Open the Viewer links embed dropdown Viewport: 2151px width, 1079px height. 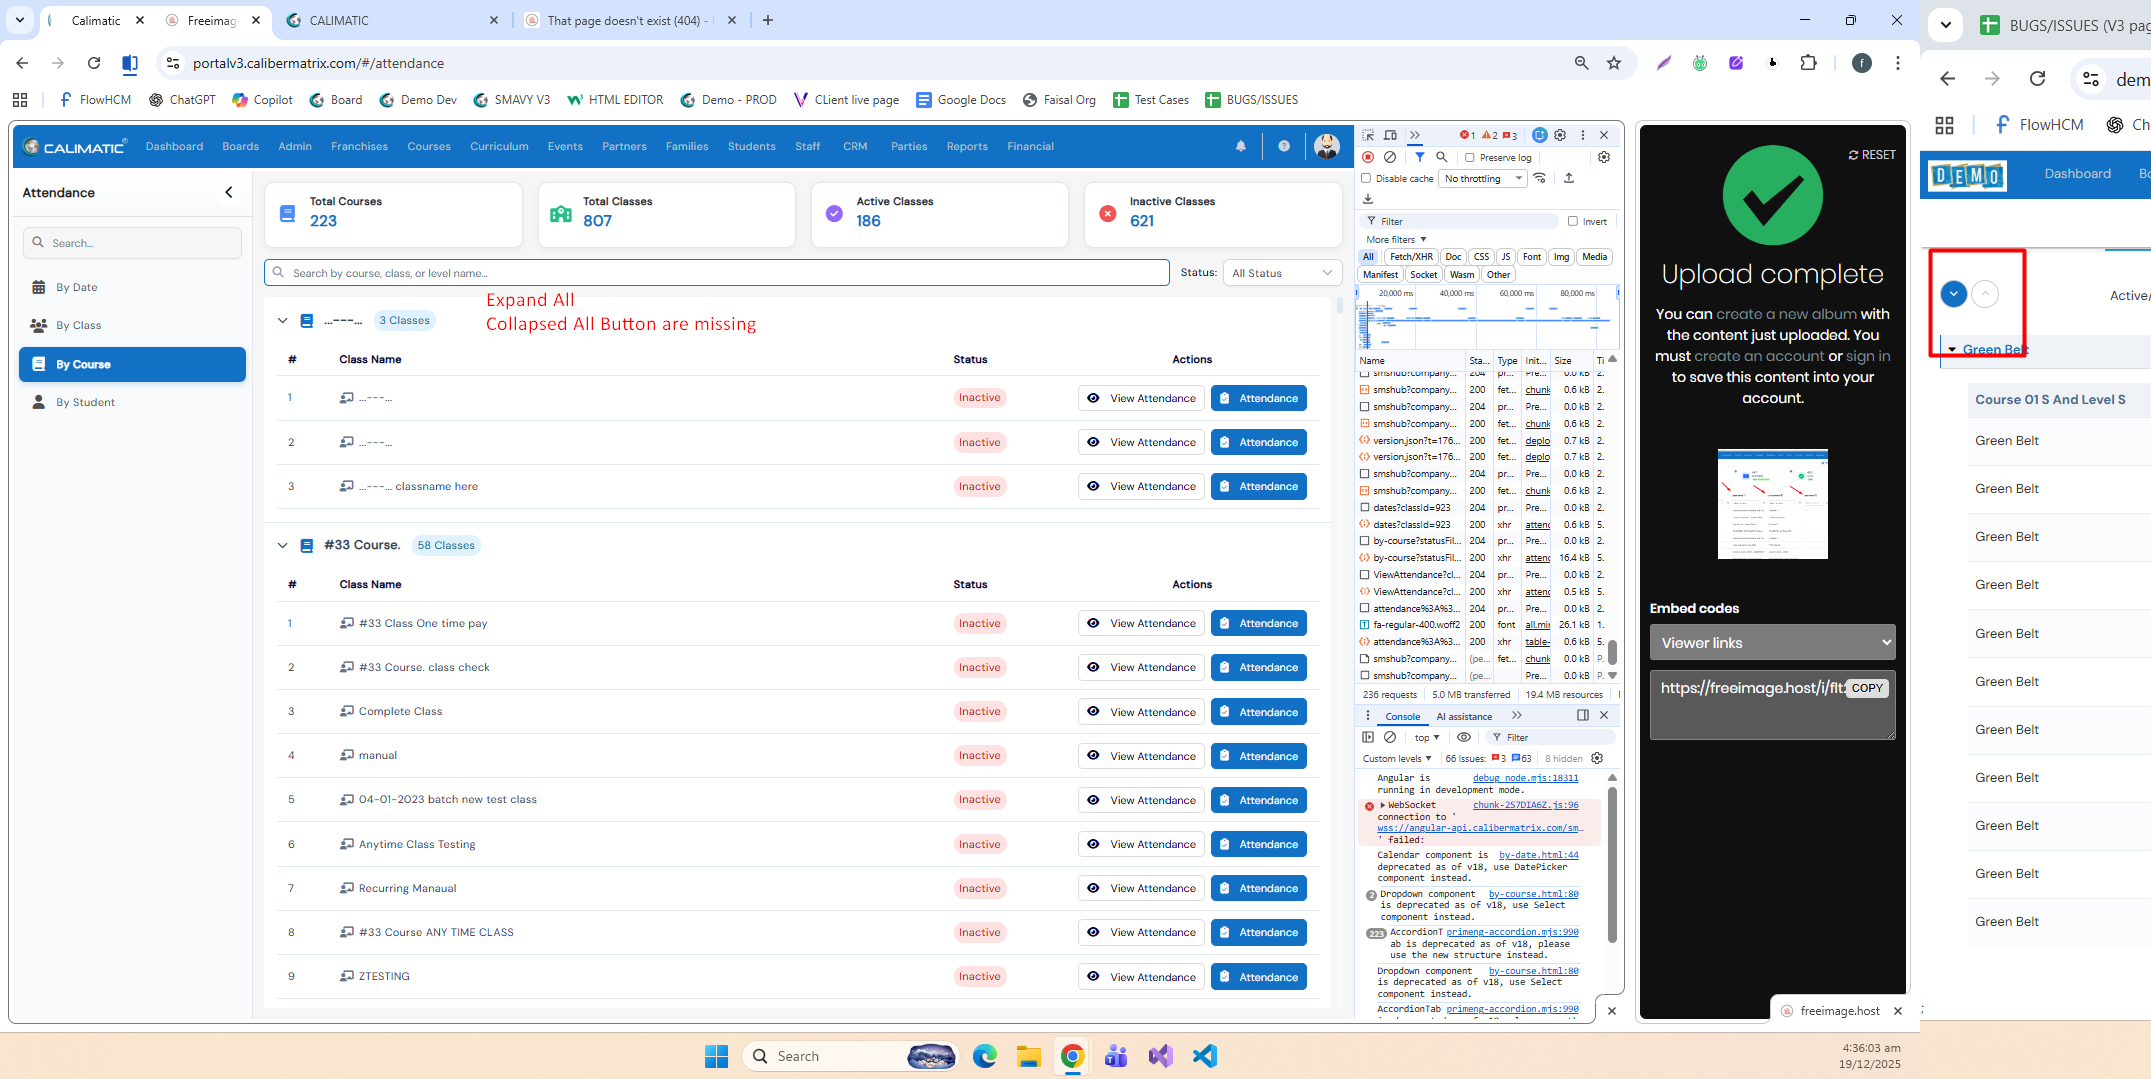tap(1772, 643)
